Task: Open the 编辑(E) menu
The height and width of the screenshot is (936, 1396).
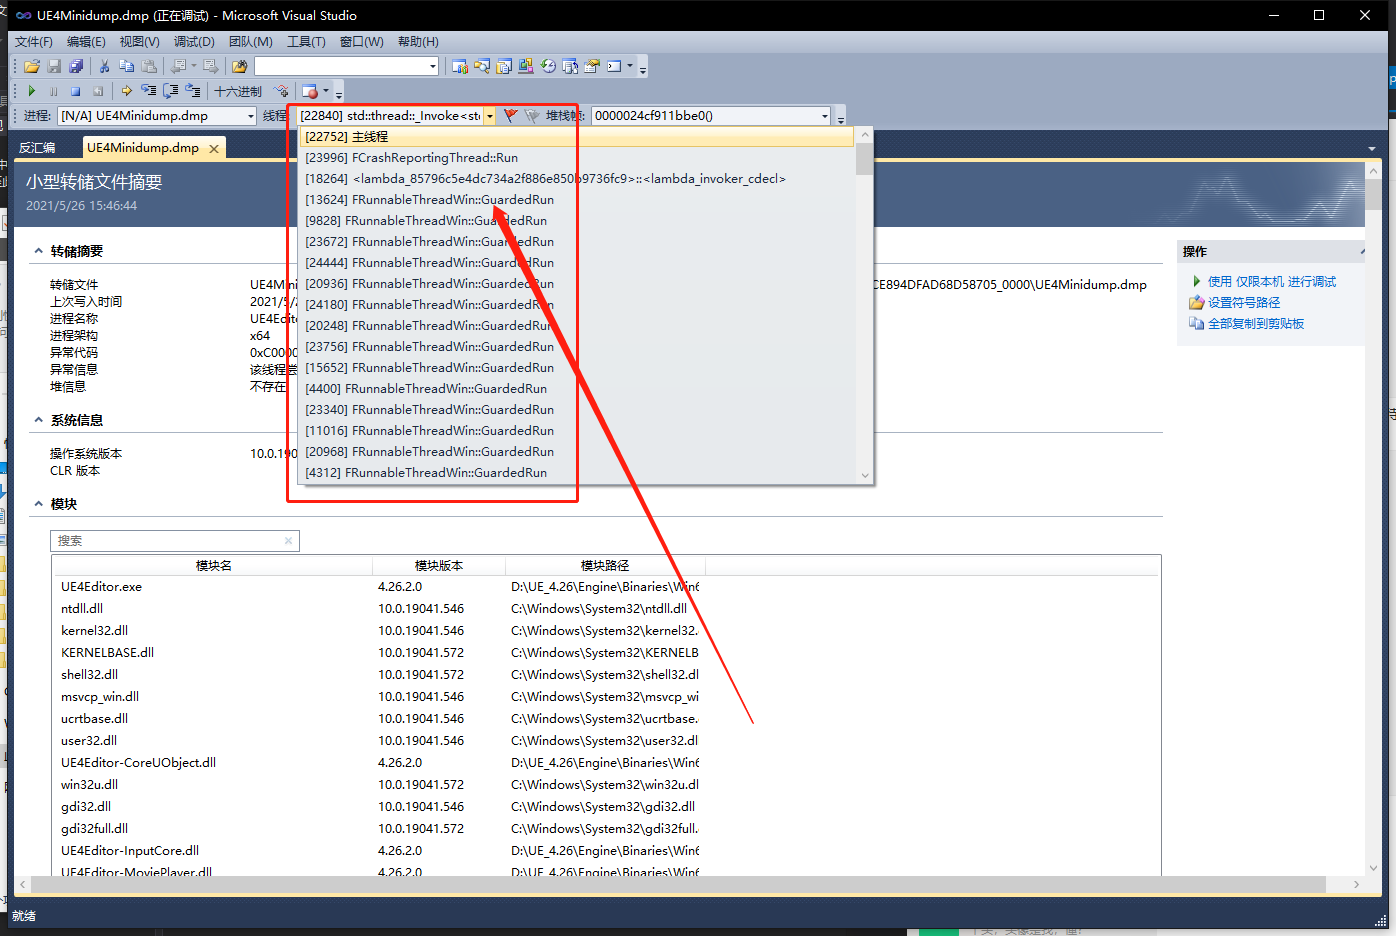Action: click(x=86, y=41)
